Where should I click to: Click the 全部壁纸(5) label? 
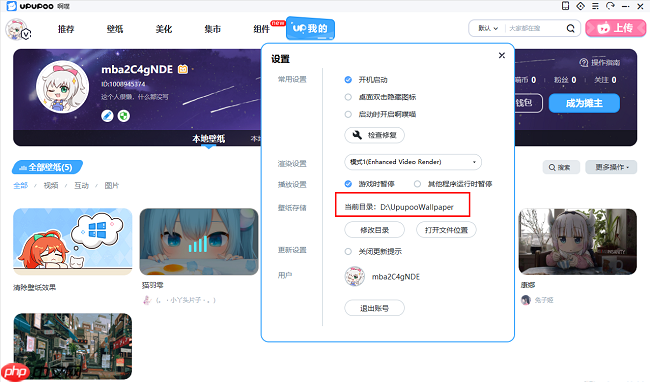pyautogui.click(x=47, y=167)
